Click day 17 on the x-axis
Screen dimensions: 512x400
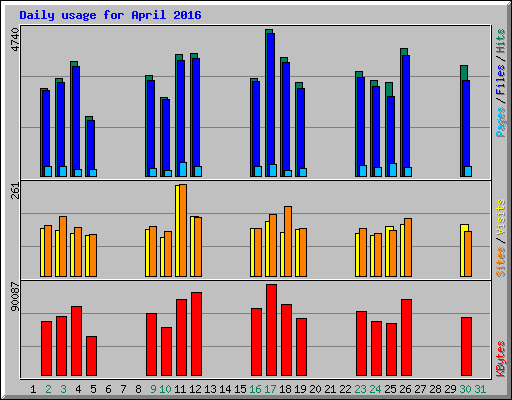point(270,389)
